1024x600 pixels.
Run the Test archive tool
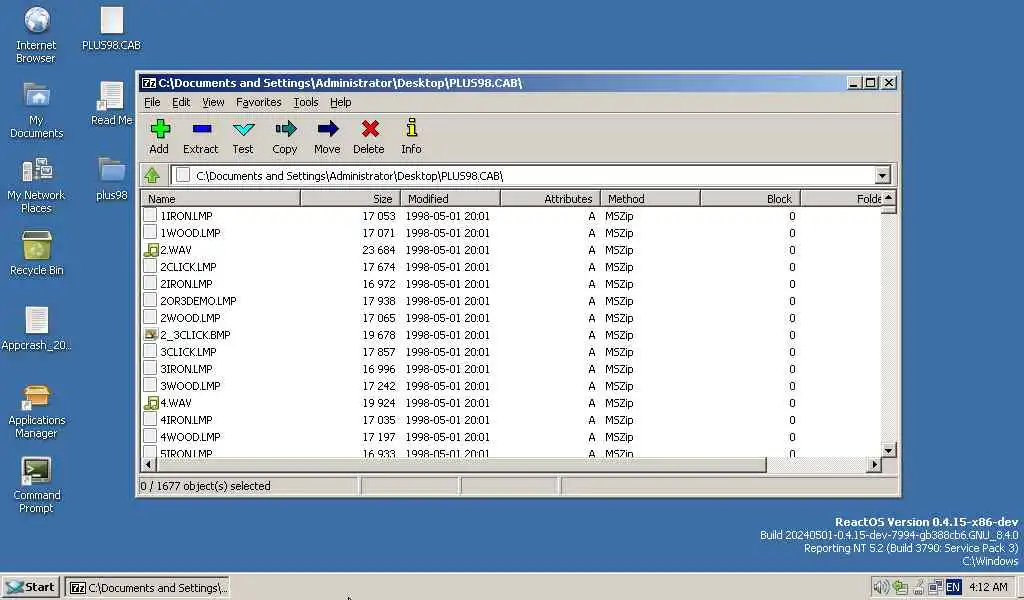click(x=243, y=129)
